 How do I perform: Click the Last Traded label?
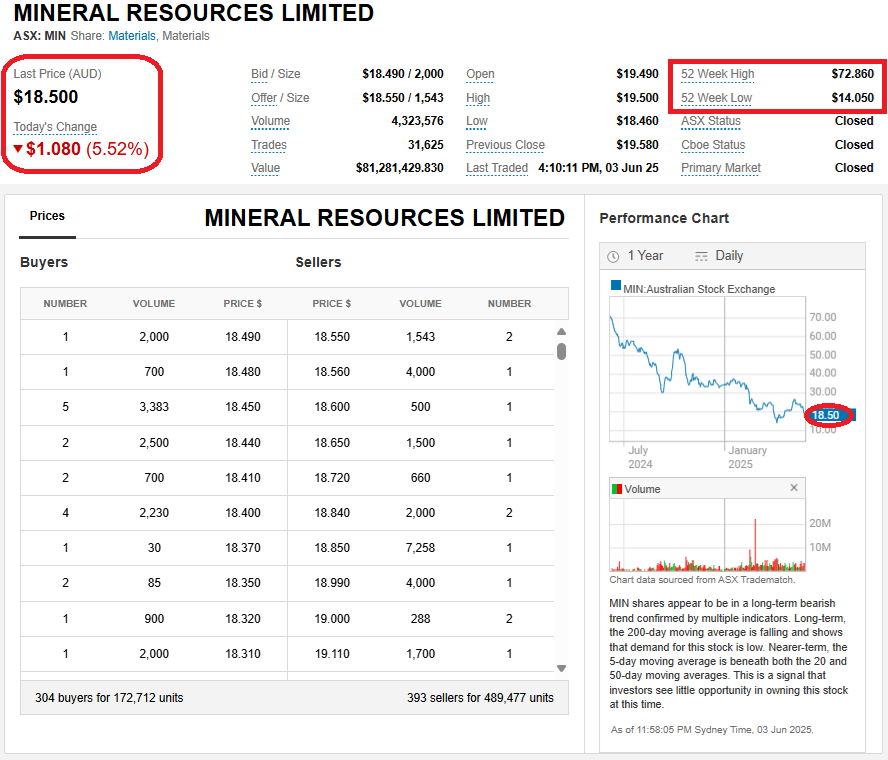pyautogui.click(x=496, y=168)
